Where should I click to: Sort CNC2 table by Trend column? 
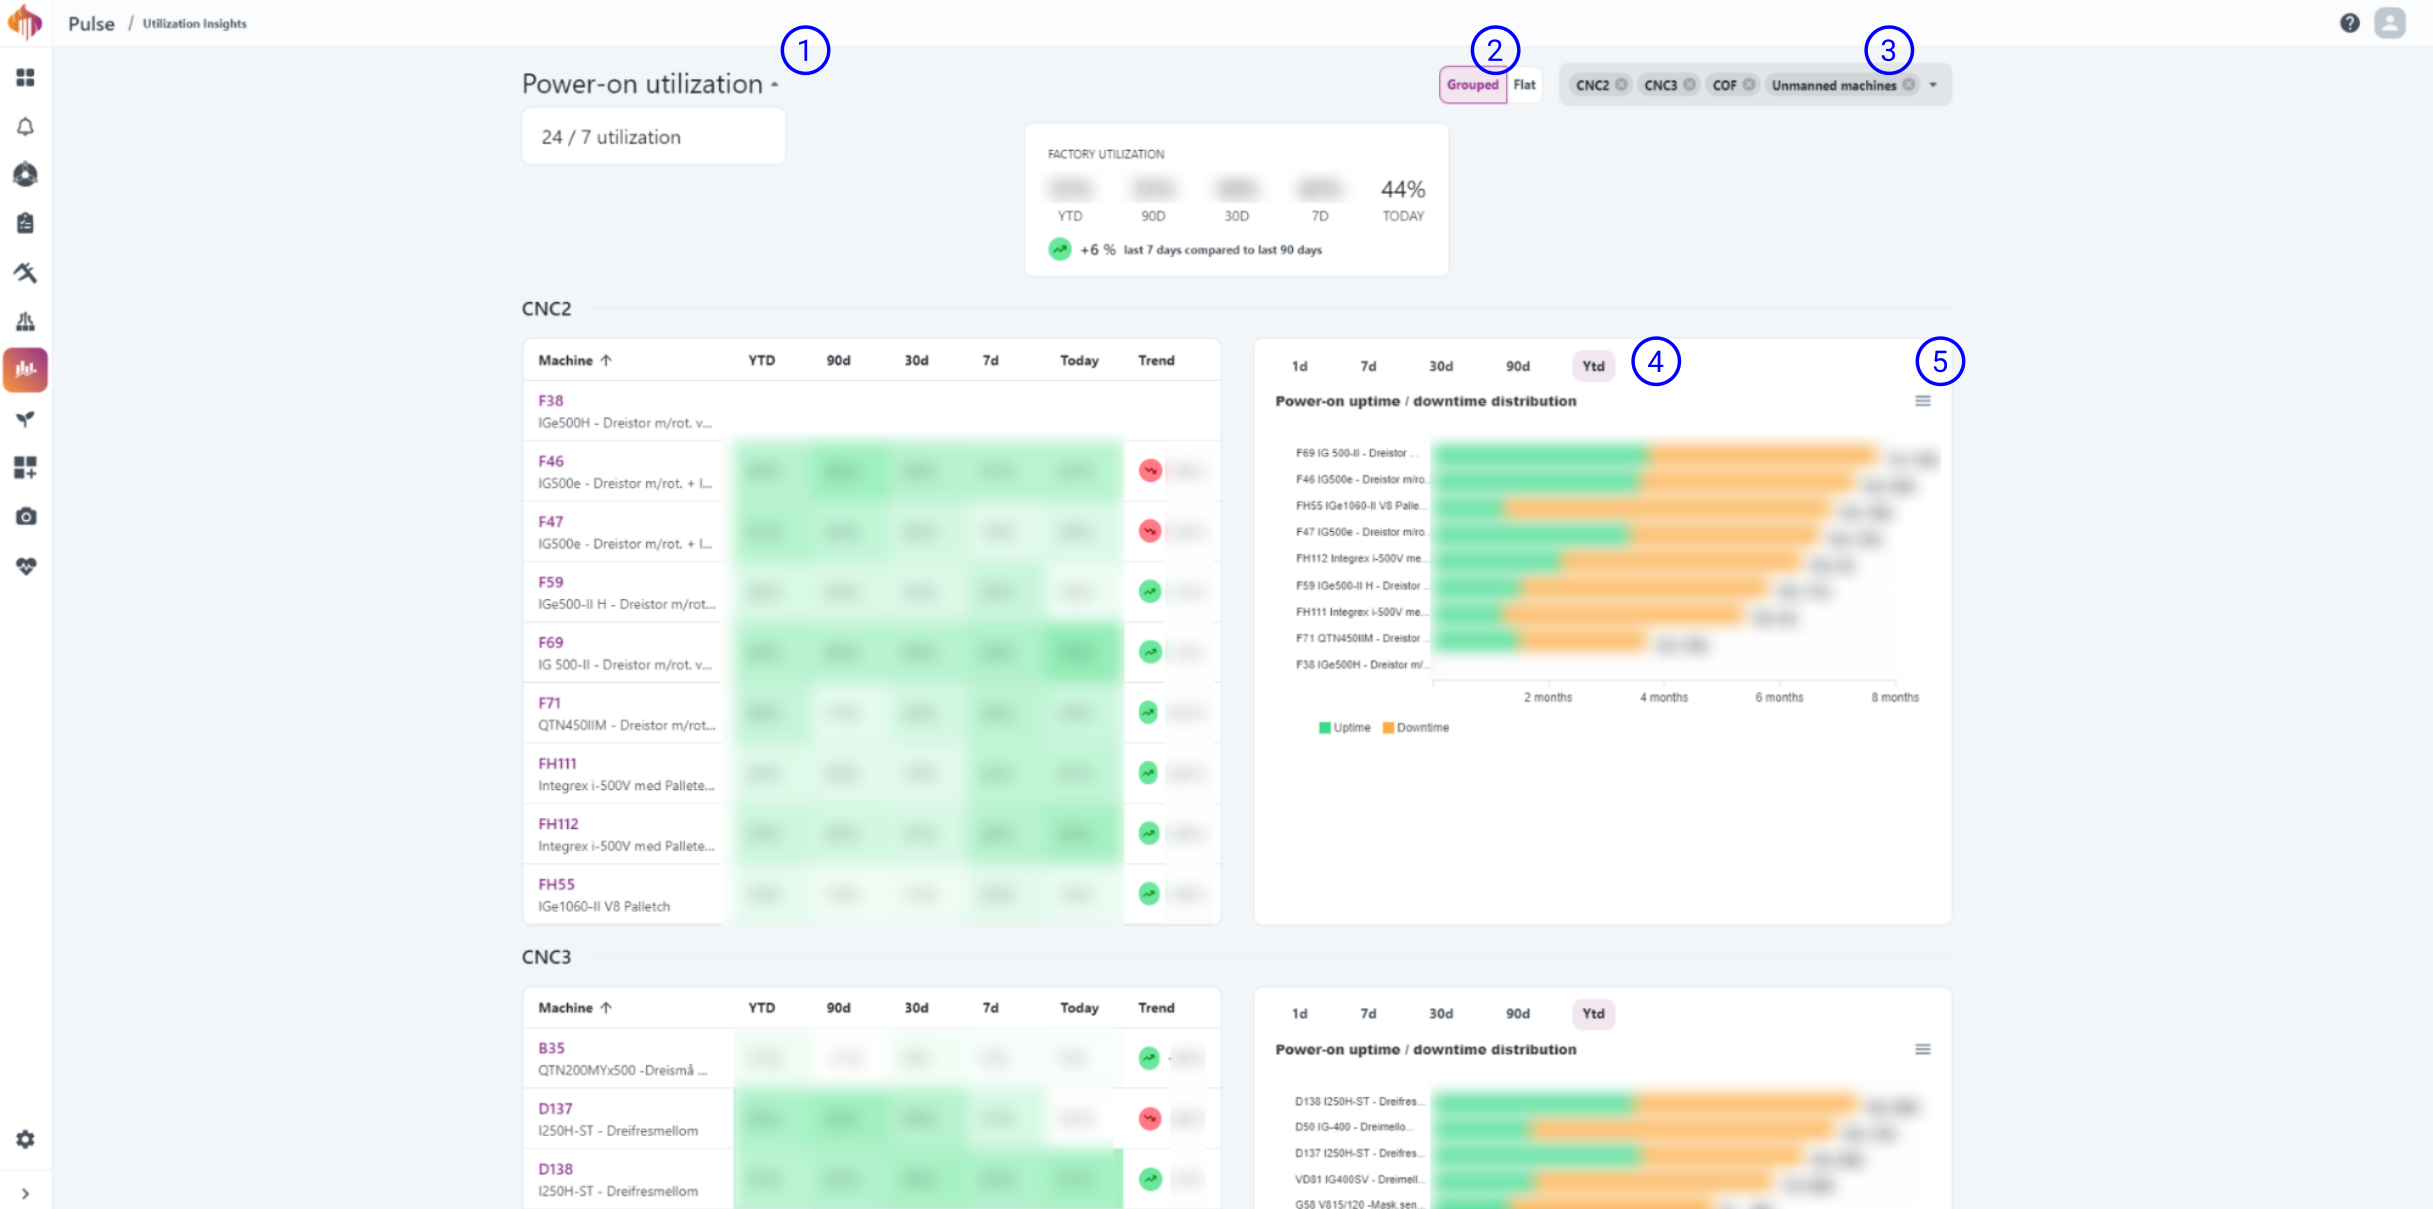(x=1156, y=360)
